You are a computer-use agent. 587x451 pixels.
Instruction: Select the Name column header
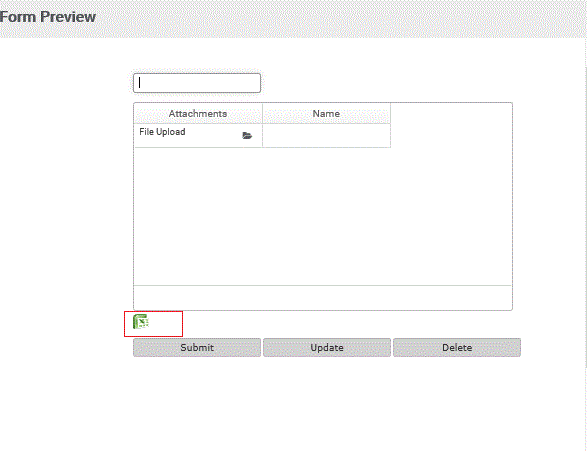326,113
